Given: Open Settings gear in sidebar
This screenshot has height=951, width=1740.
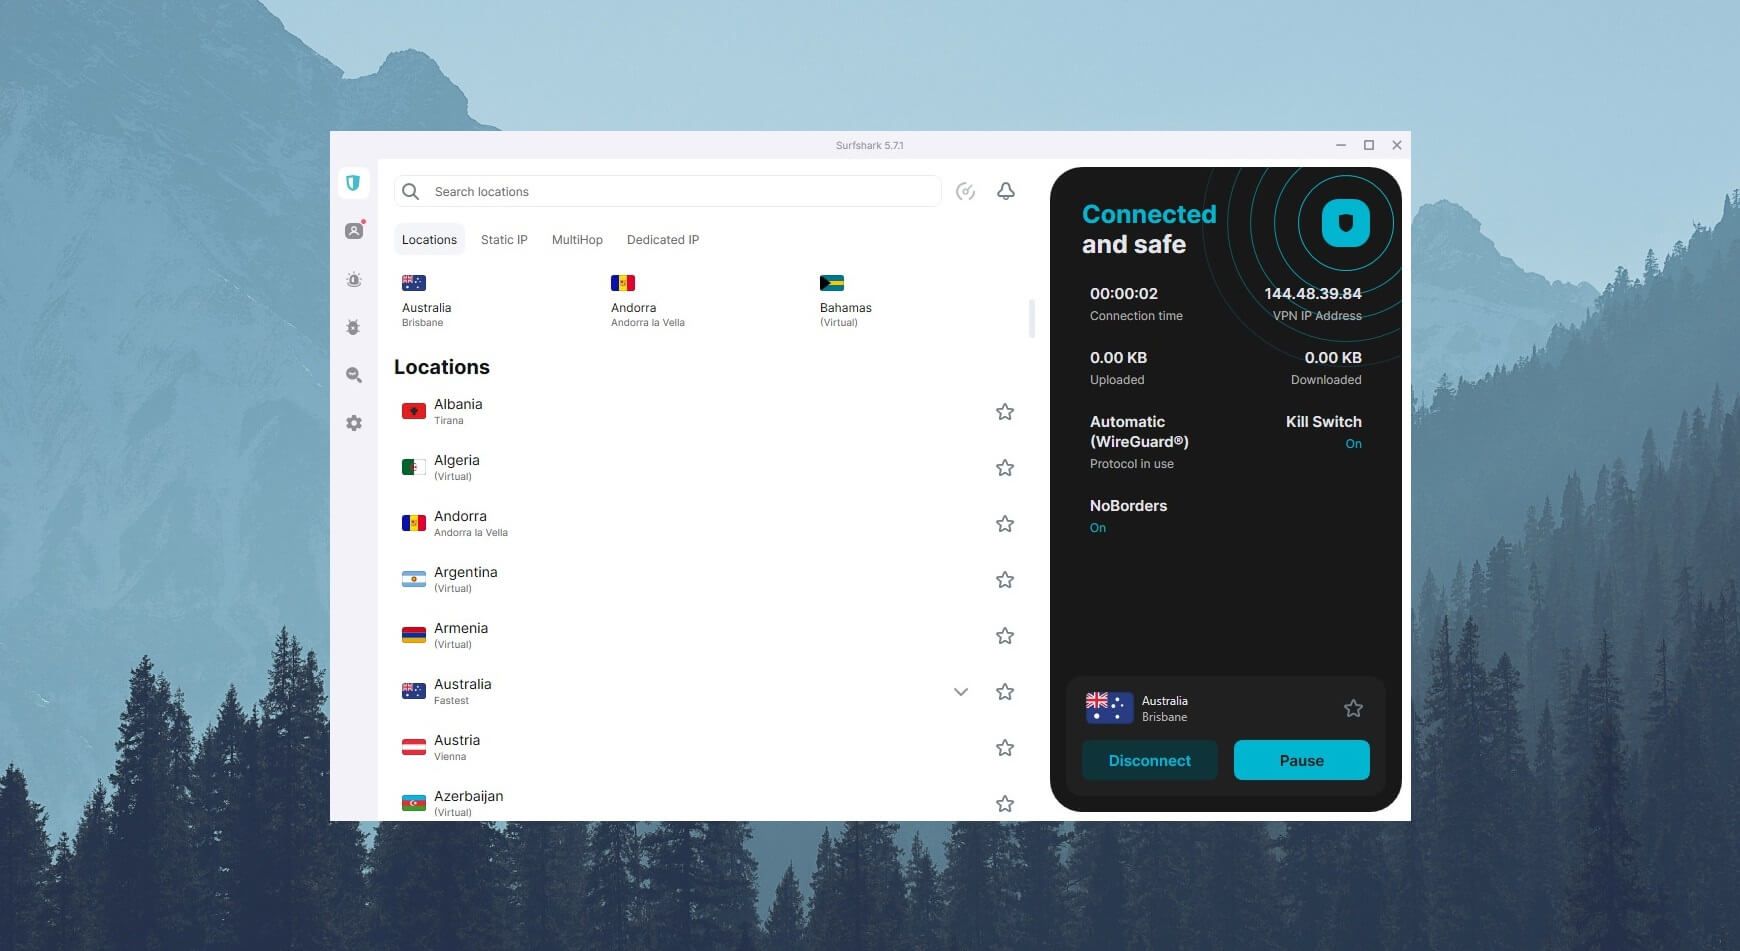Looking at the screenshot, I should (354, 423).
